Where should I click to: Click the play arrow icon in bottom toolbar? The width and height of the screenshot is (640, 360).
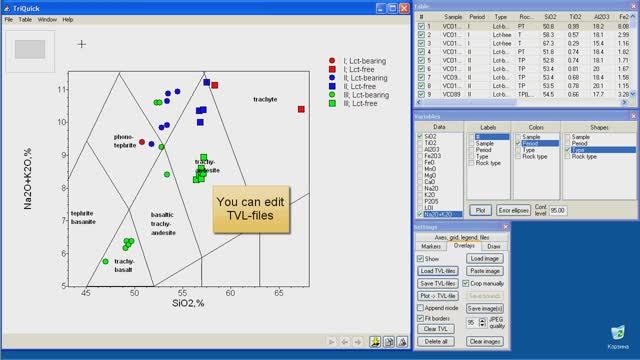[x=331, y=342]
